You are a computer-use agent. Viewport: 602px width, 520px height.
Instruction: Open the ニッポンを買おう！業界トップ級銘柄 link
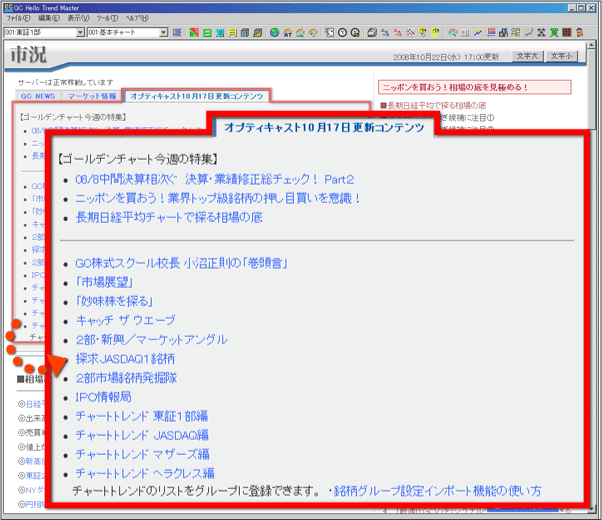click(218, 199)
